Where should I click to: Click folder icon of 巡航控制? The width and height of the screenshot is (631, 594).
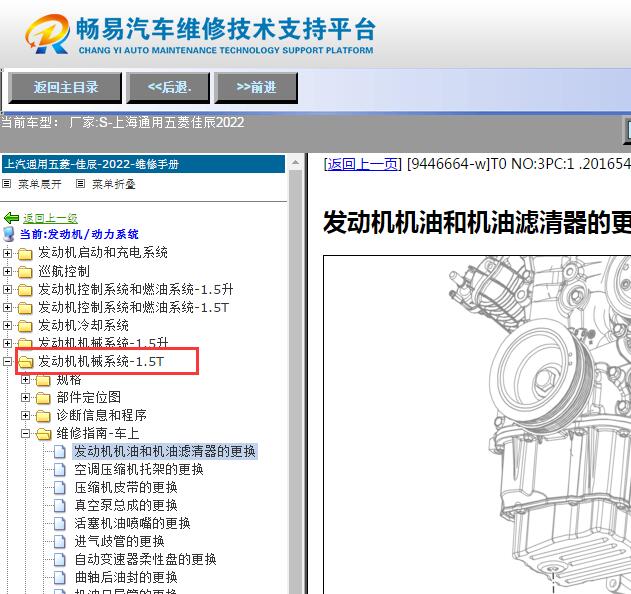pyautogui.click(x=25, y=272)
